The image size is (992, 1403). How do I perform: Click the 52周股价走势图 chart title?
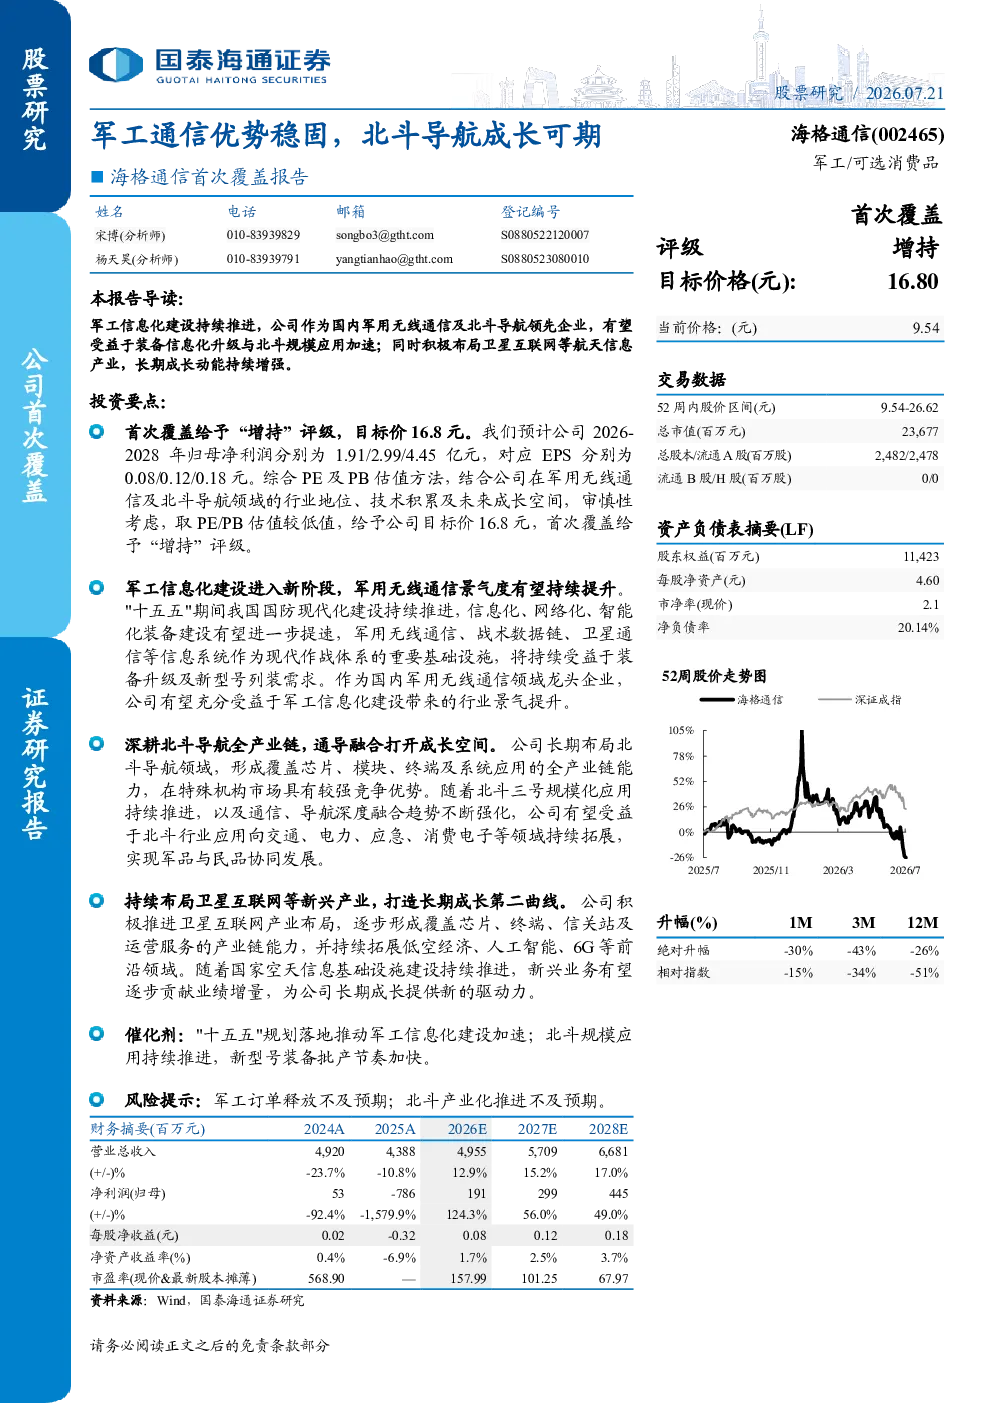click(714, 677)
